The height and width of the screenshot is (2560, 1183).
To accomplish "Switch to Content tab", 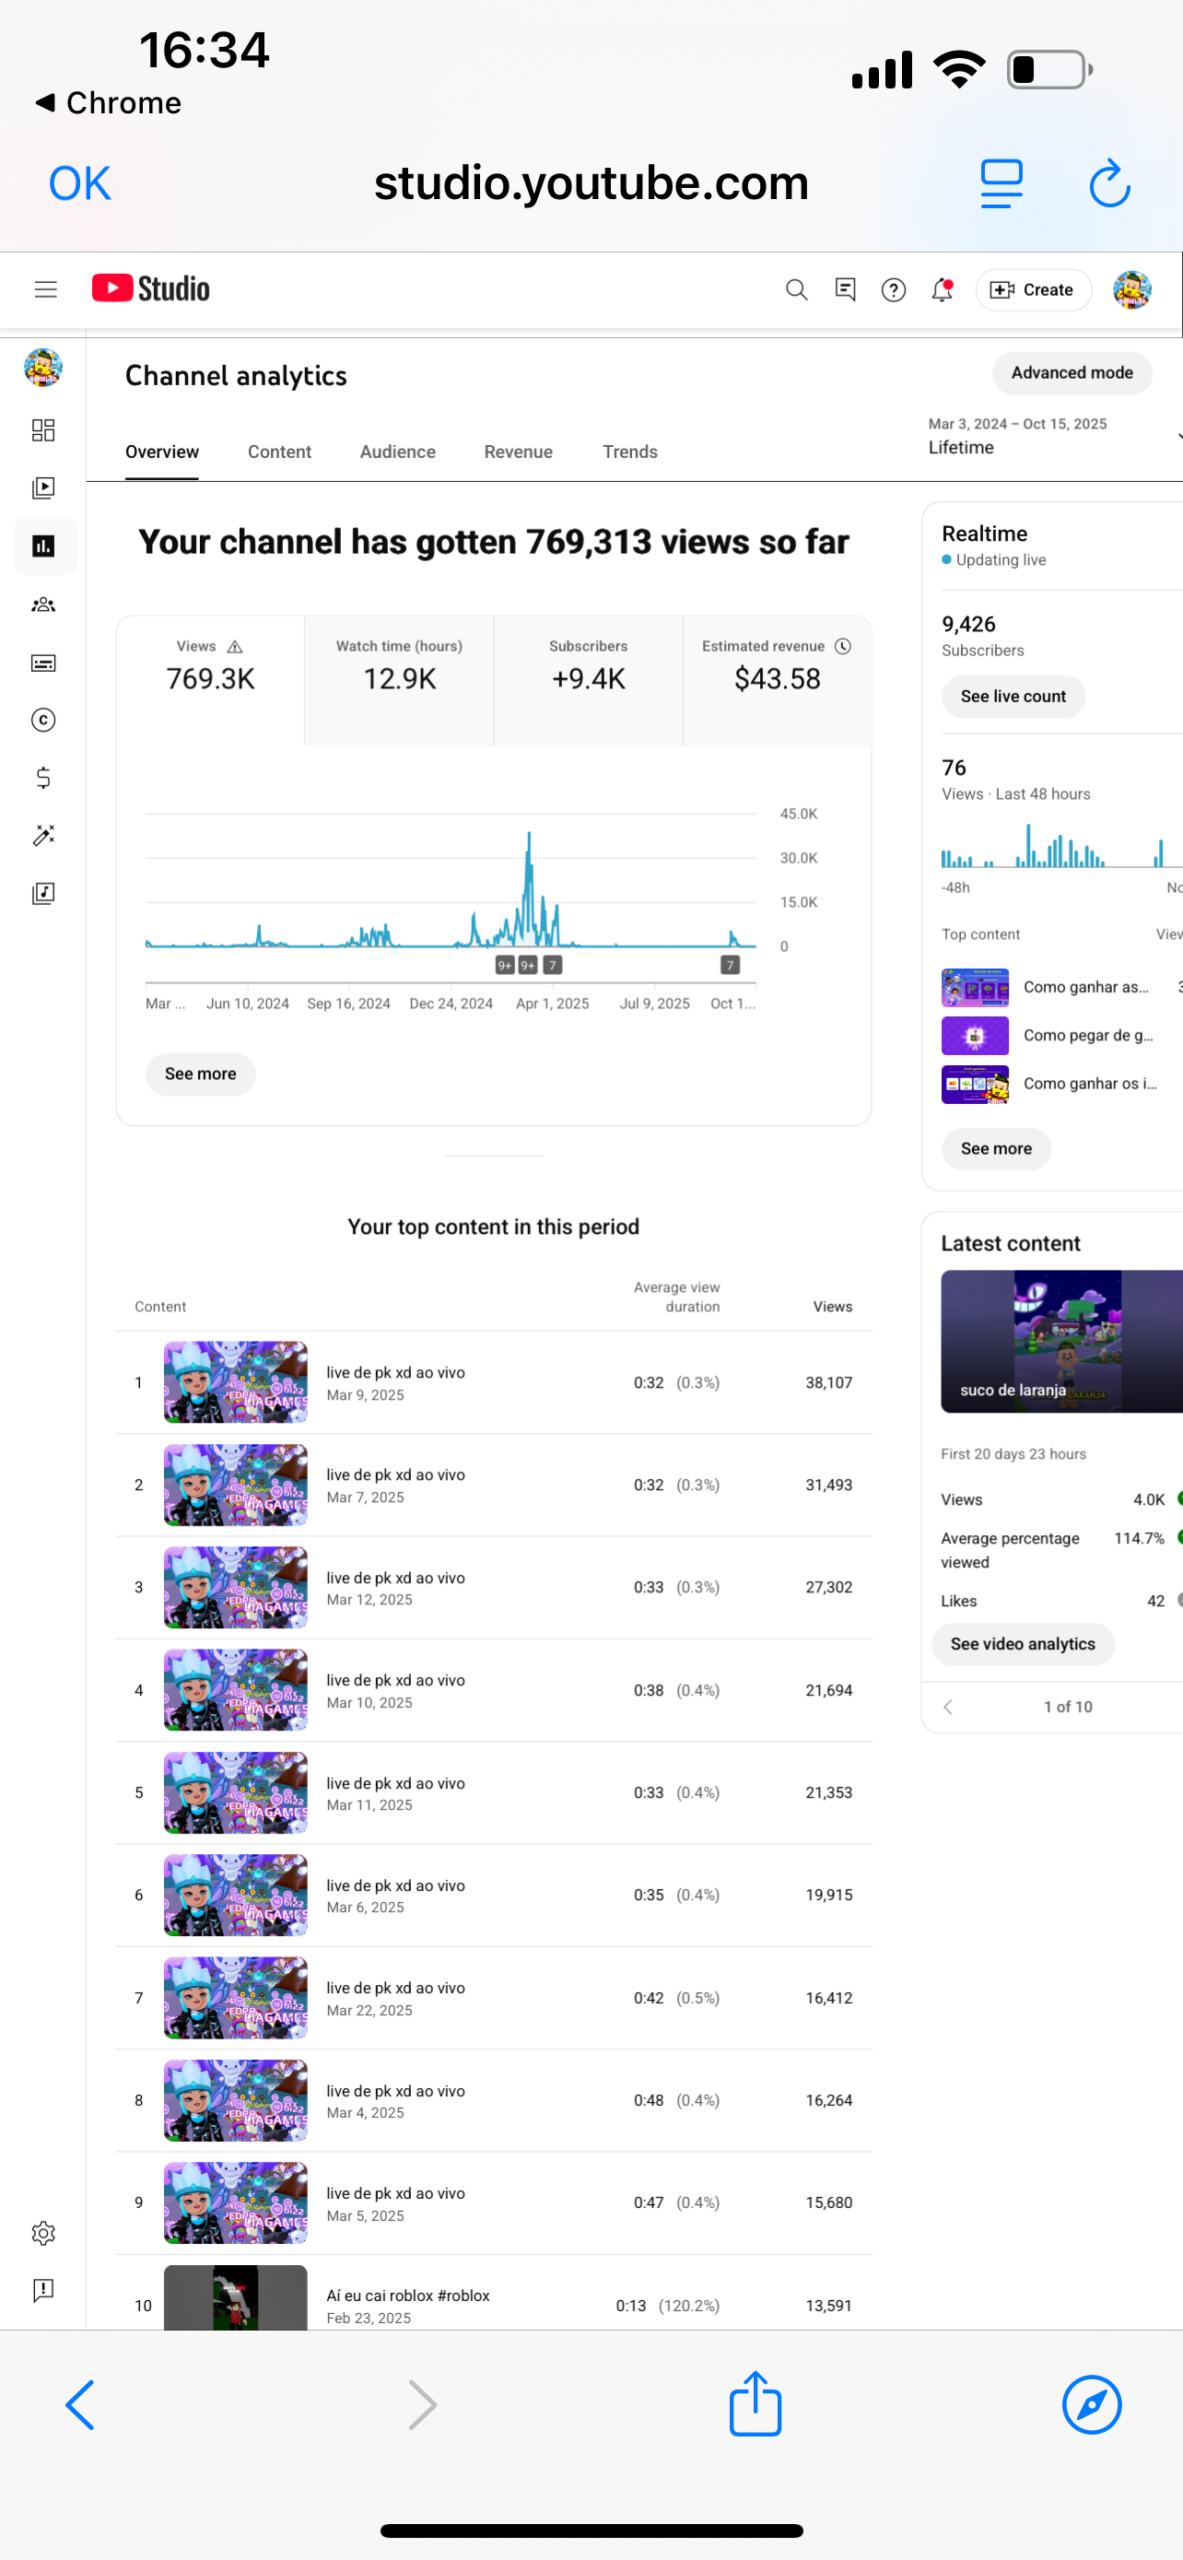I will click(279, 452).
